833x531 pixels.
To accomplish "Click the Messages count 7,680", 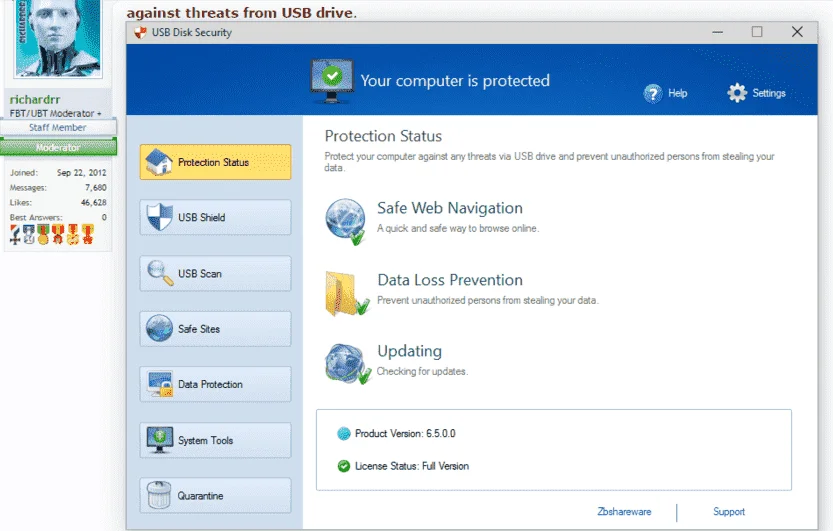I will tap(96, 187).
